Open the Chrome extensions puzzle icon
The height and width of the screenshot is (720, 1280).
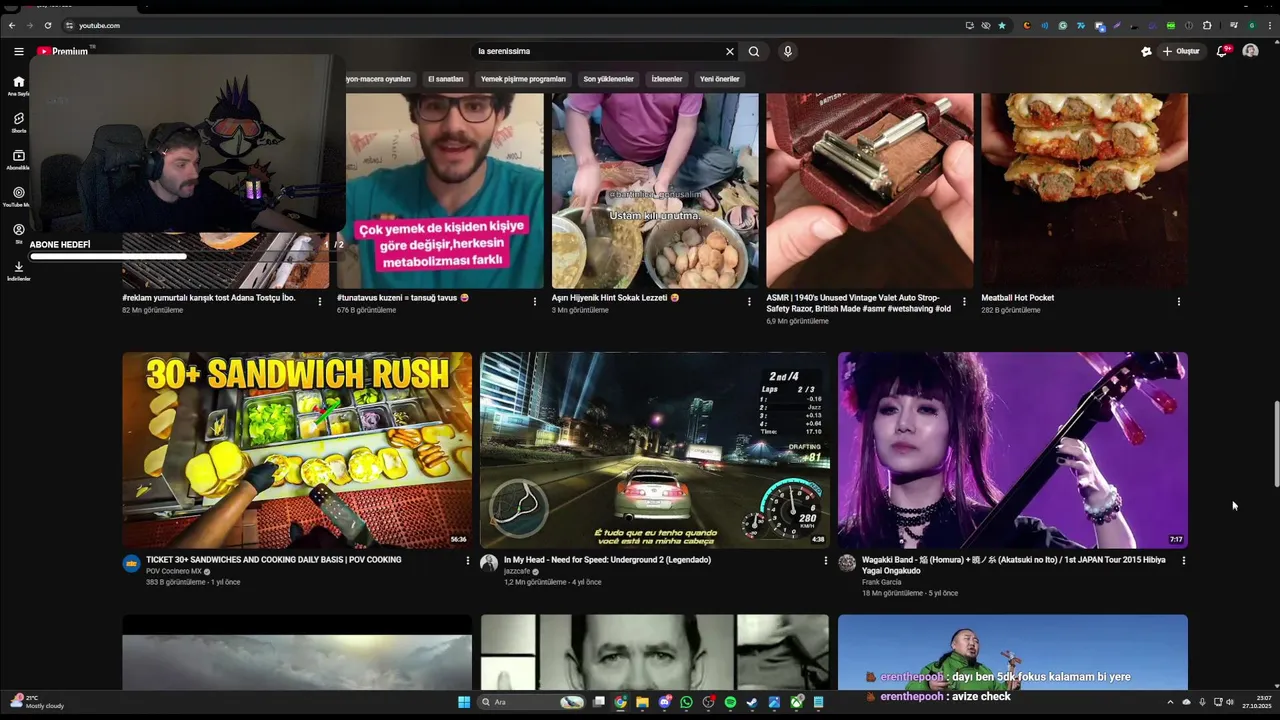tap(1207, 25)
